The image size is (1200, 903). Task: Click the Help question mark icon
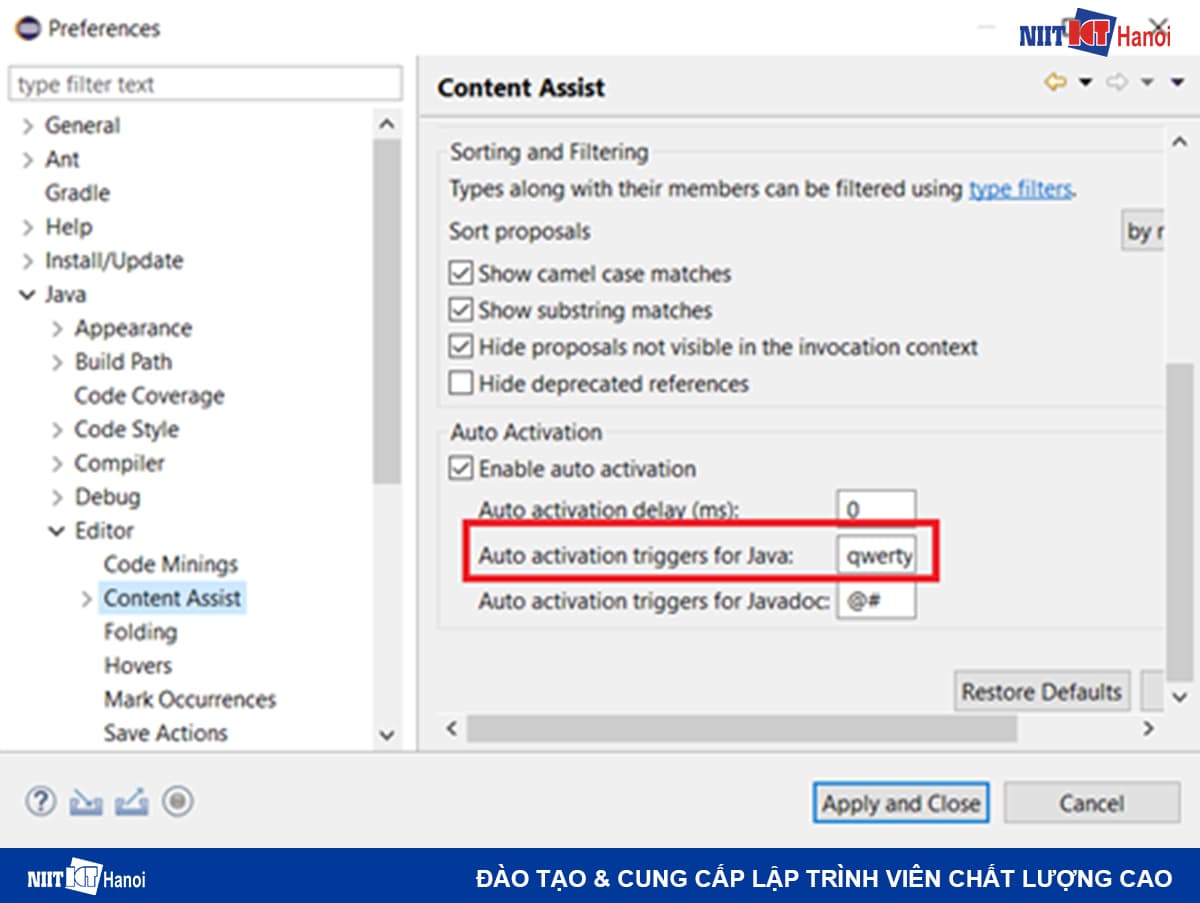[x=40, y=801]
